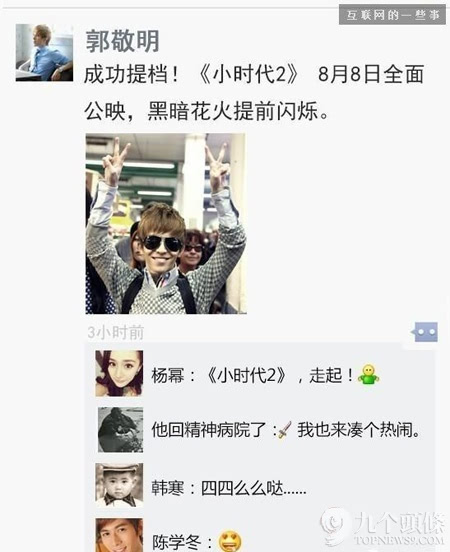
Task: Tap commenter name 韩寒
Action: pyautogui.click(x=168, y=488)
